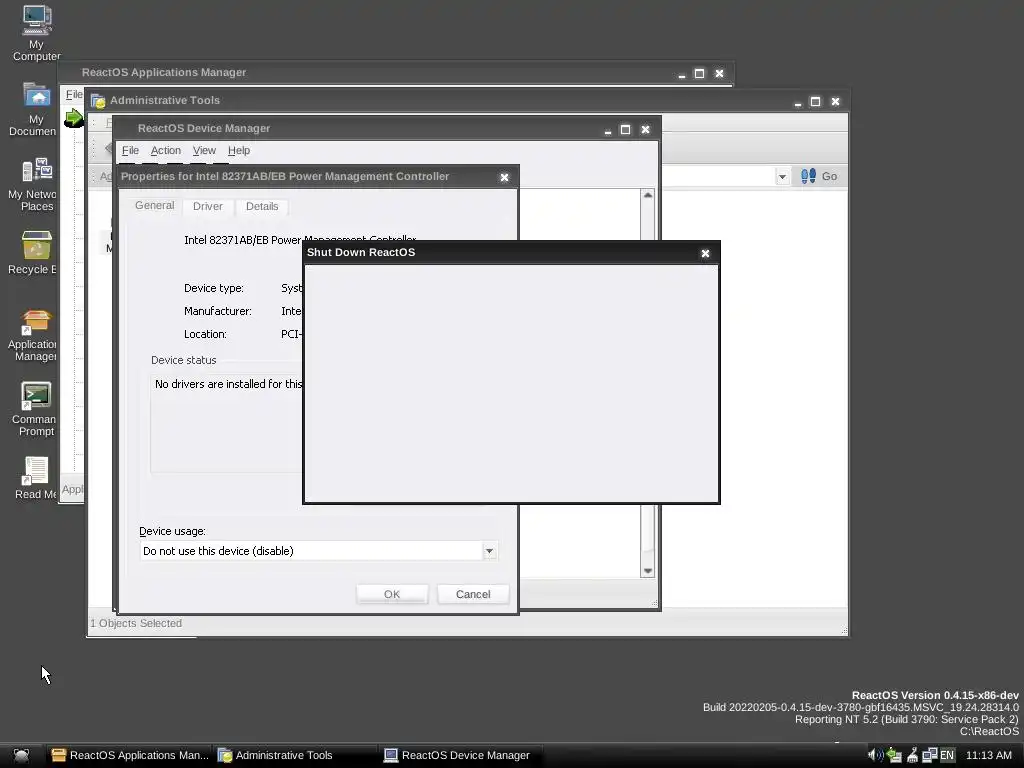Image resolution: width=1024 pixels, height=768 pixels.
Task: Click the 'Device type:' label
Action: click(x=214, y=289)
